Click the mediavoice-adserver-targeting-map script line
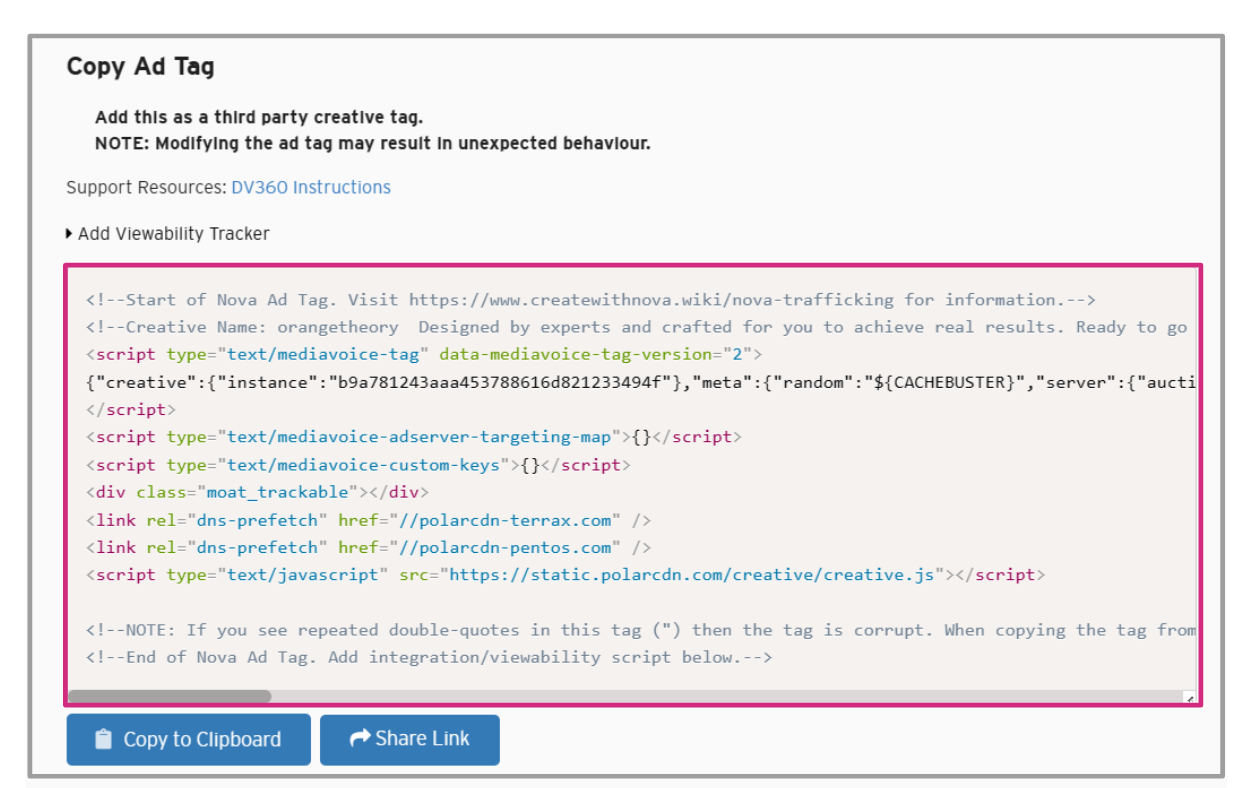 414,437
